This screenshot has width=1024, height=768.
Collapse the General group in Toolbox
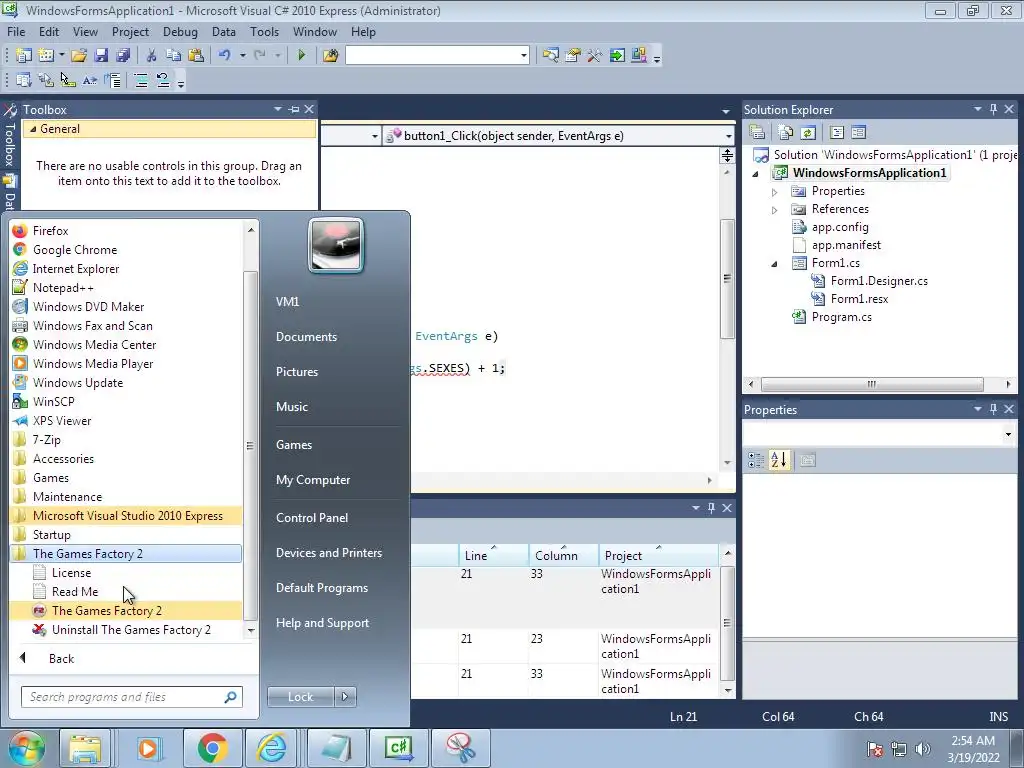pyautogui.click(x=33, y=129)
